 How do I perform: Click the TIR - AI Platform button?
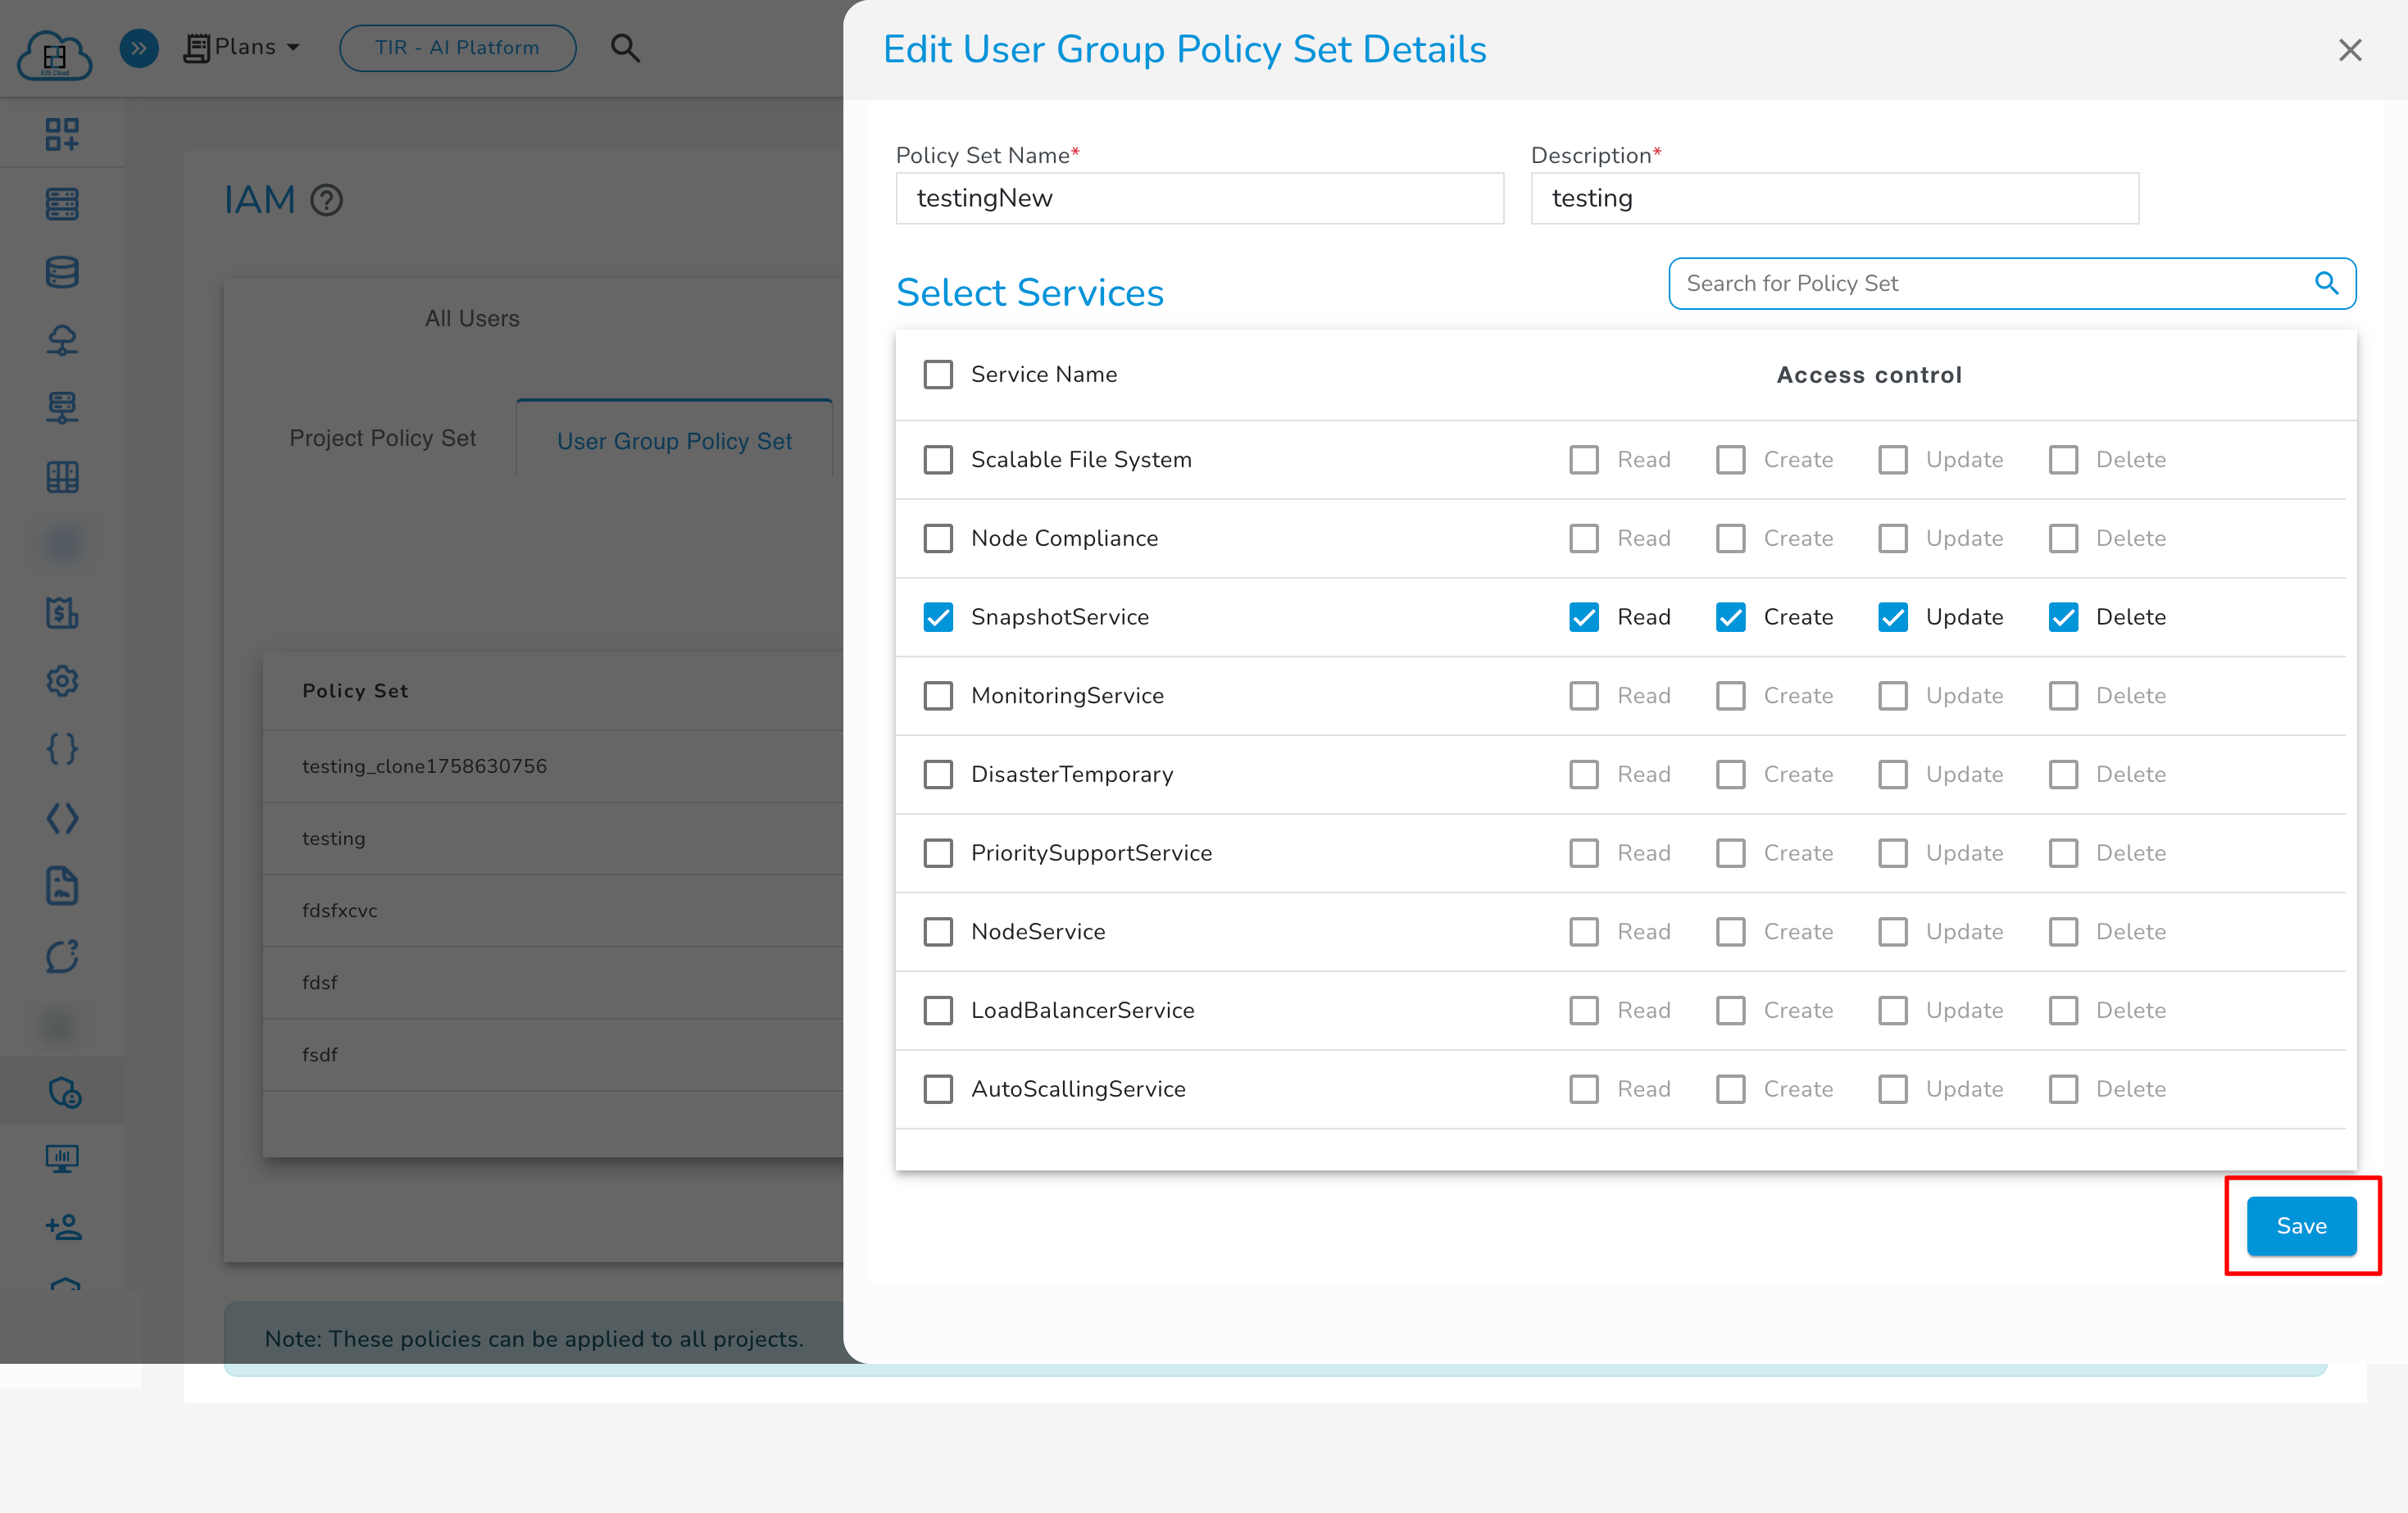[457, 47]
